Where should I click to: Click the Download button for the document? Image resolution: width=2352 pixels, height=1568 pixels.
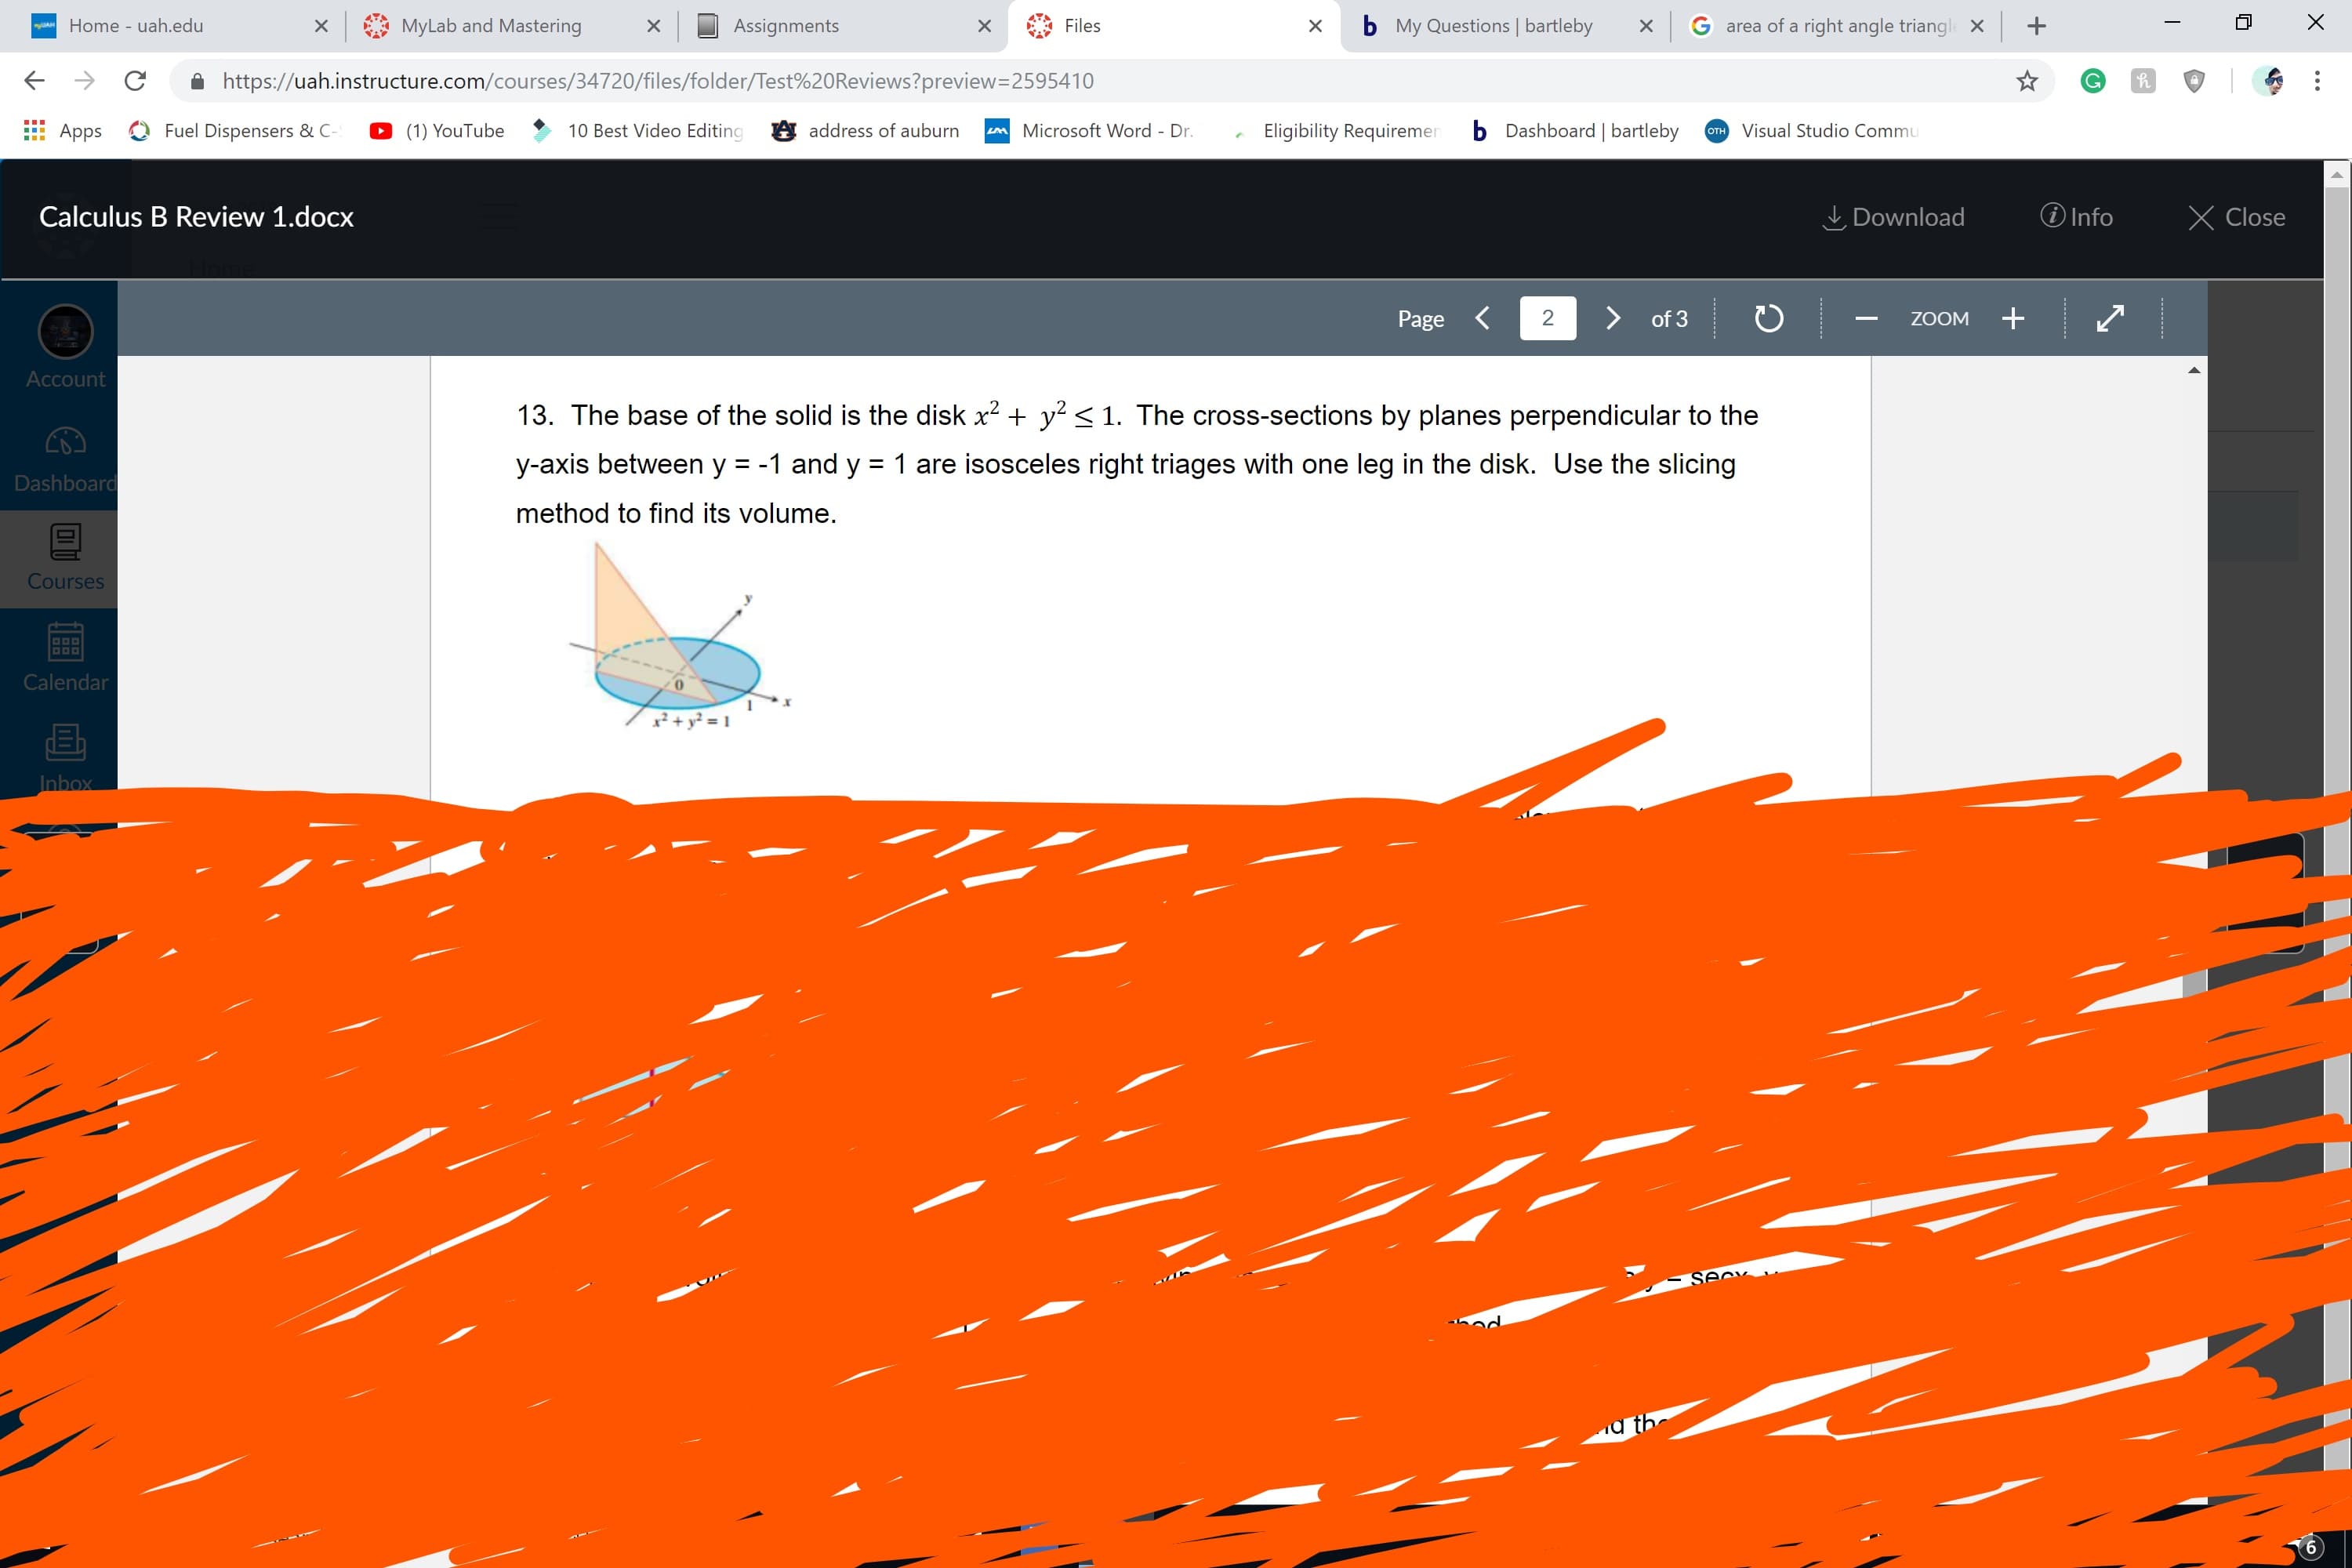(x=1897, y=217)
